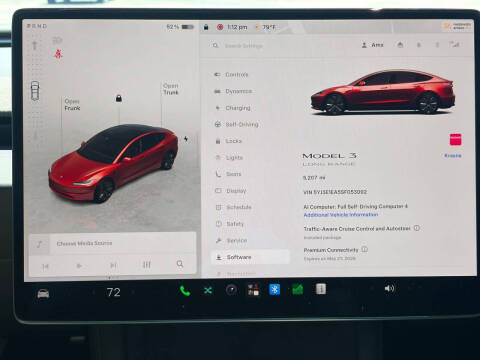
Task: Tap the car icon in bottom bar
Action: 43,293
